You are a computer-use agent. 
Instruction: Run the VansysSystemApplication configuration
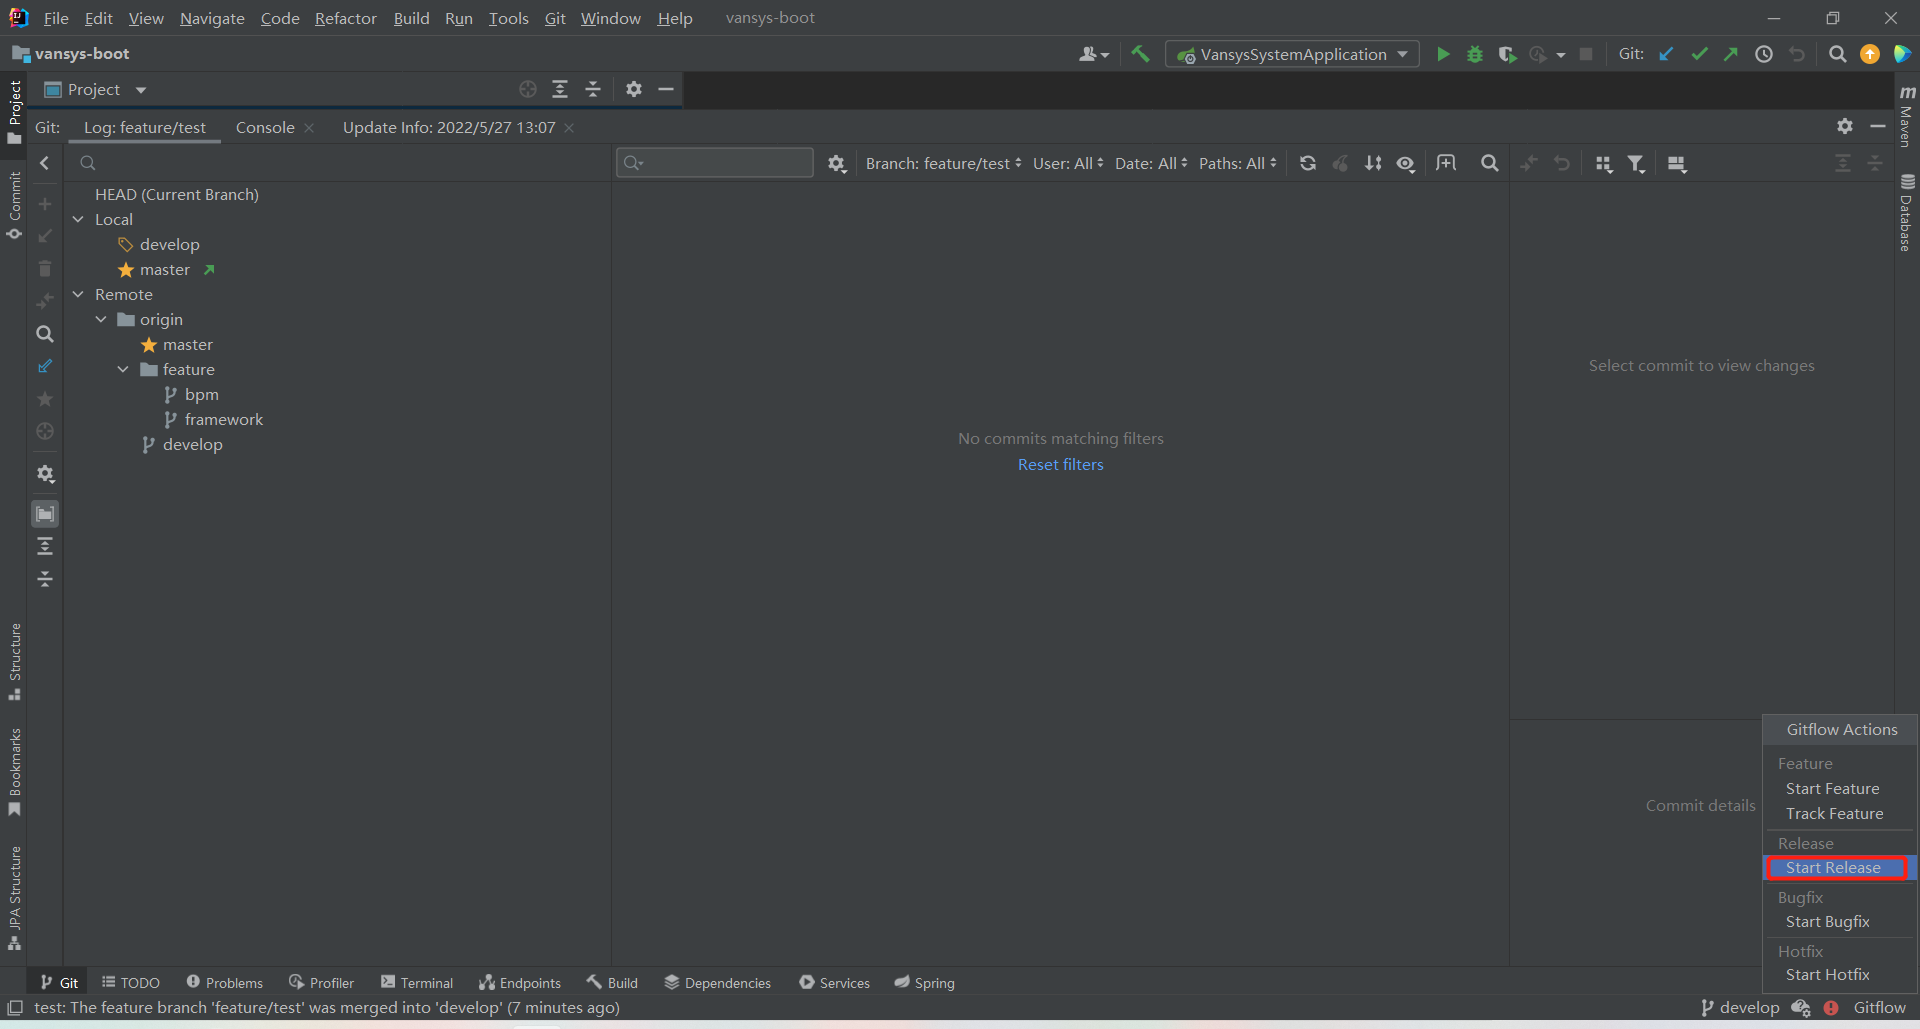pos(1442,54)
